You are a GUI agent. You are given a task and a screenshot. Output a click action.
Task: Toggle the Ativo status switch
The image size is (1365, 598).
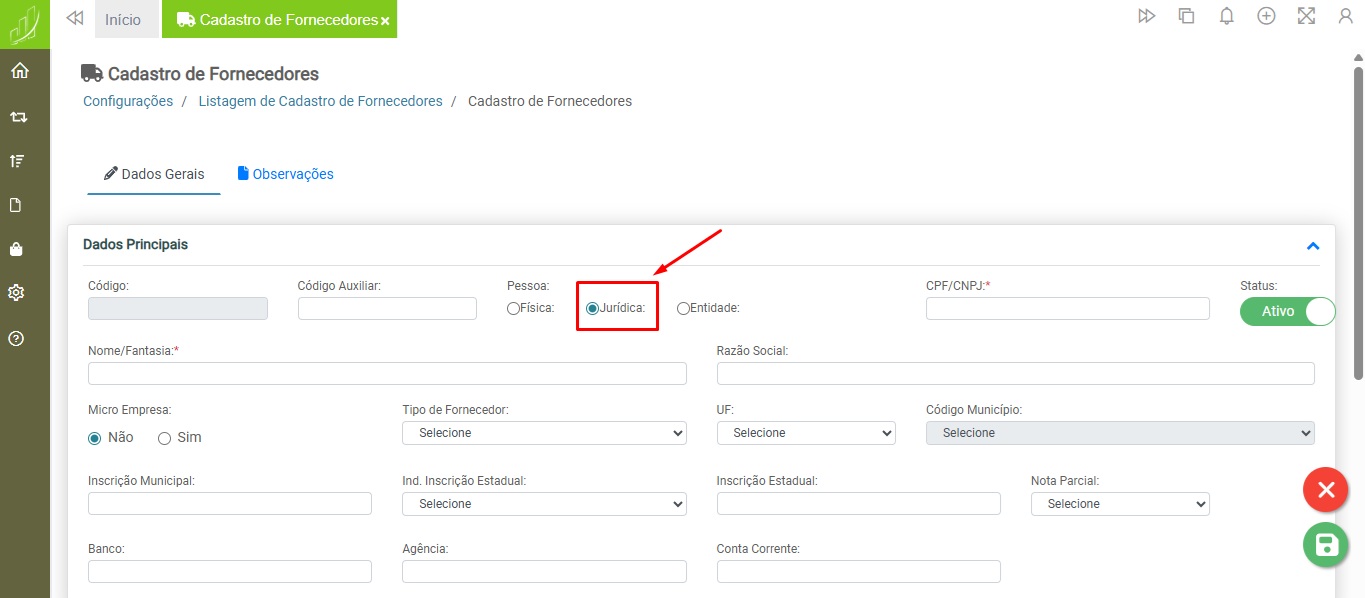coord(1287,311)
